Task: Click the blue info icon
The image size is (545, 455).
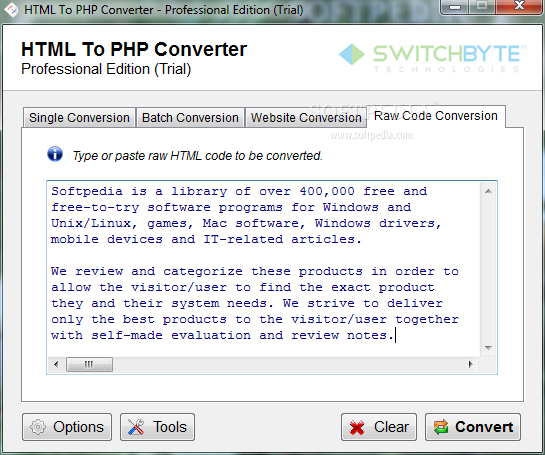Action: 55,154
